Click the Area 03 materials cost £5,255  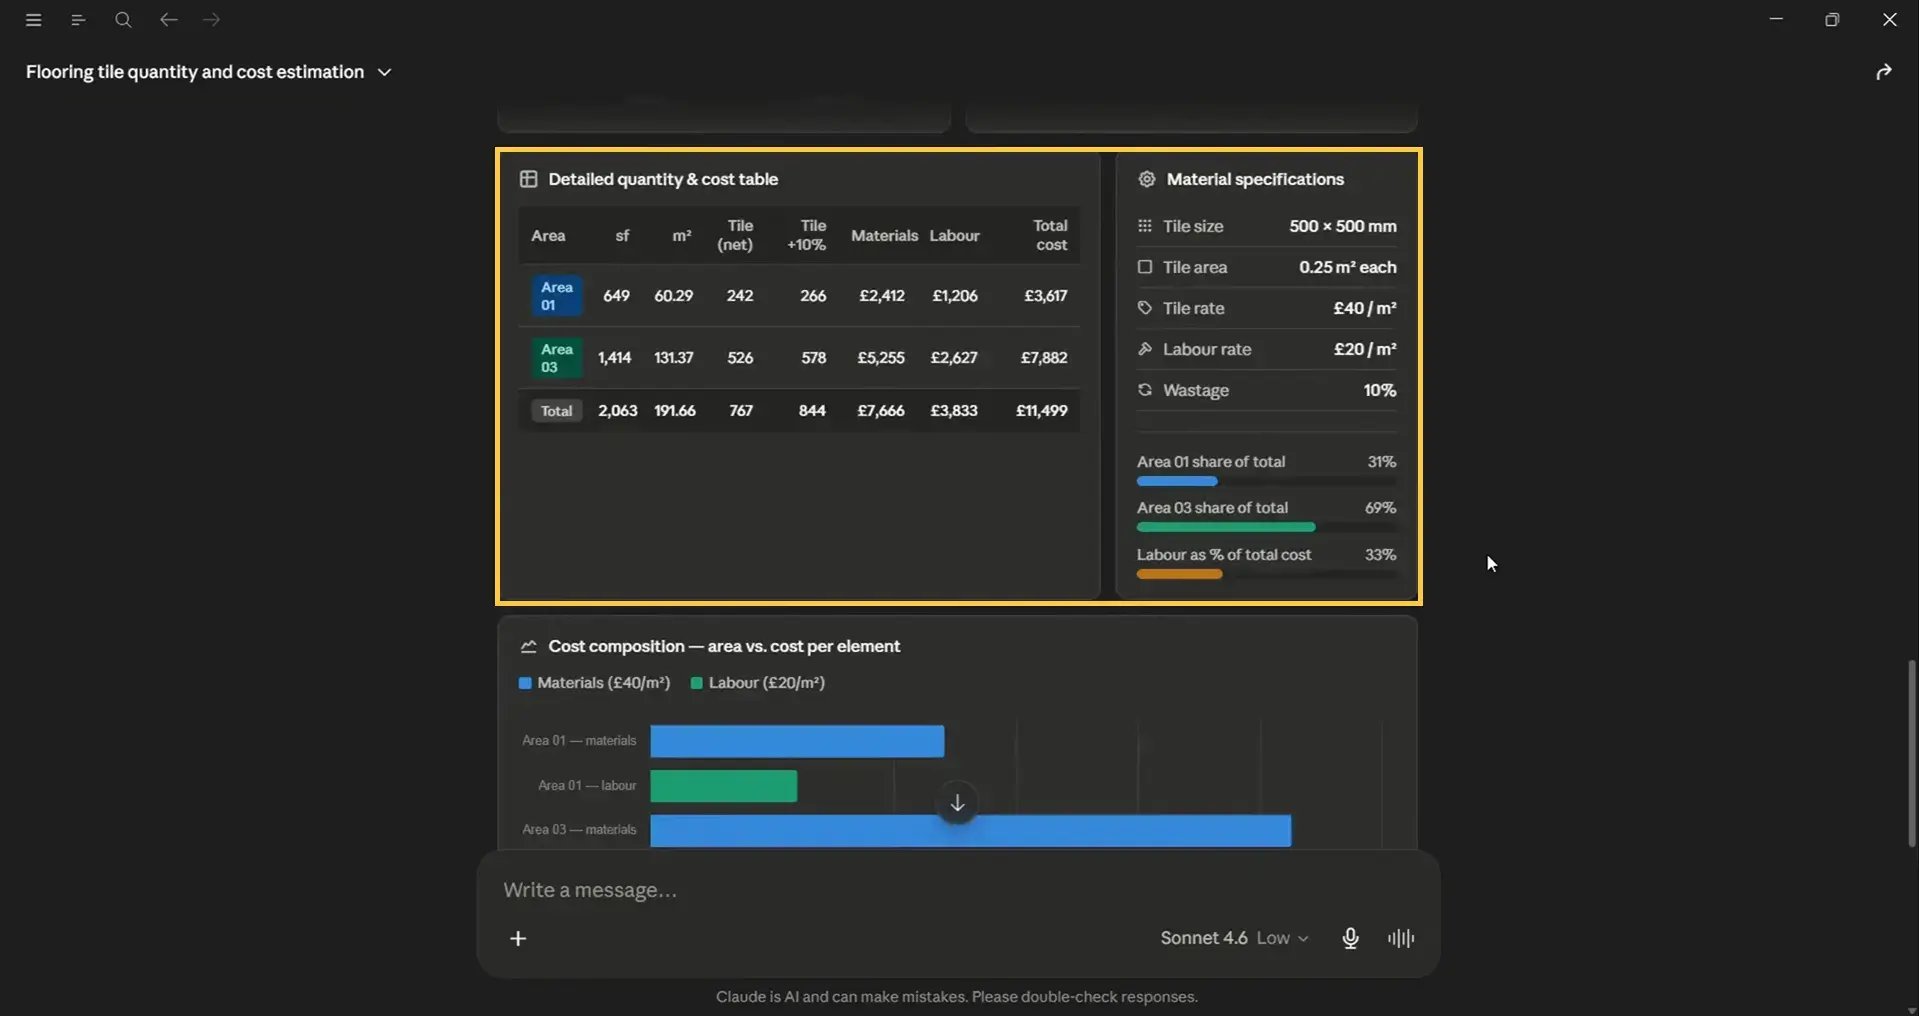pyautogui.click(x=880, y=358)
